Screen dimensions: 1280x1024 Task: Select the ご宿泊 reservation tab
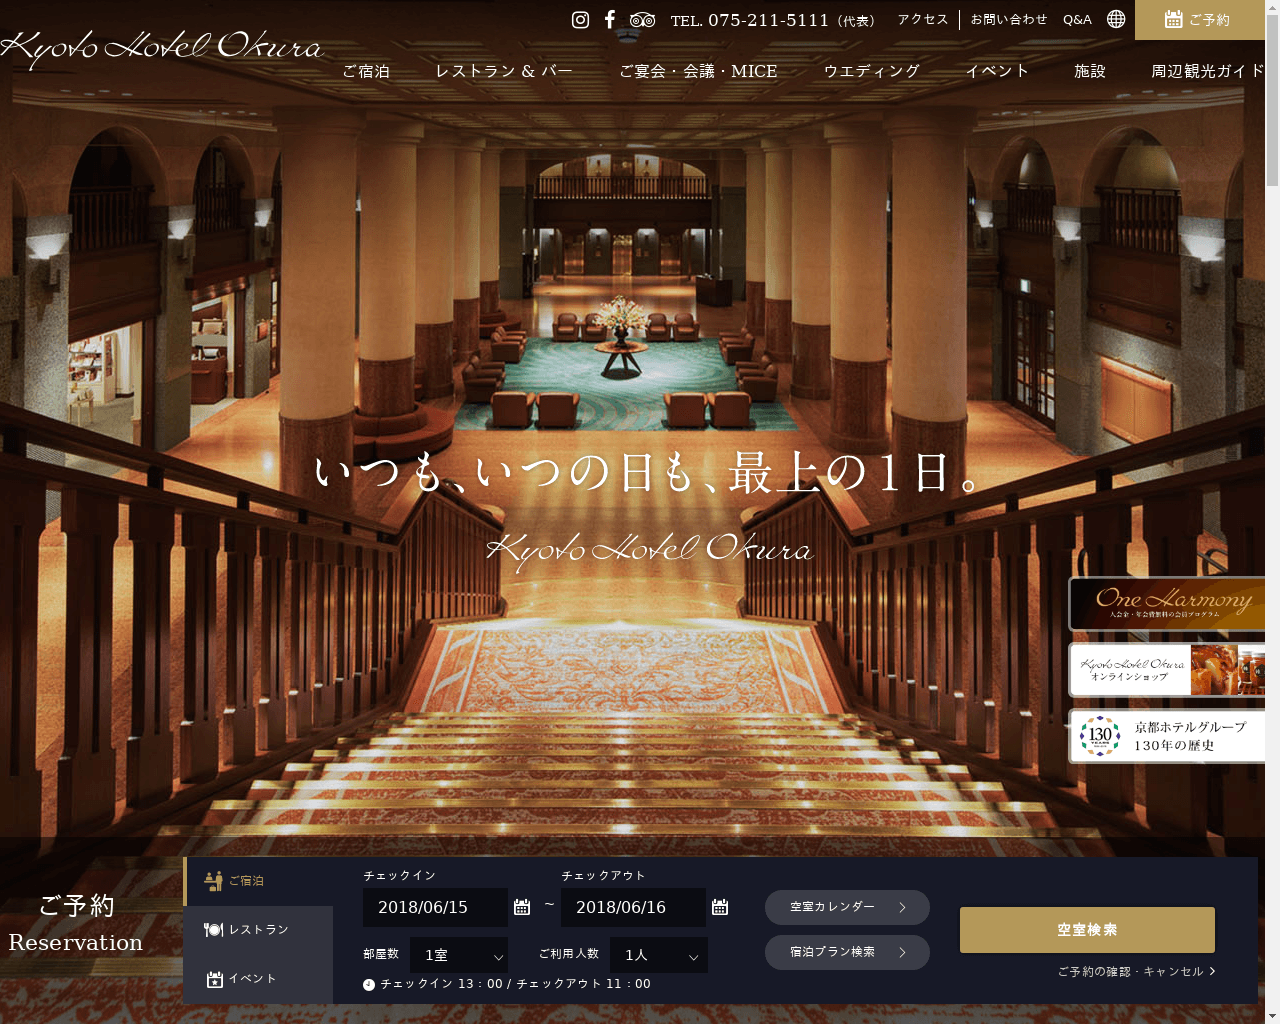[x=258, y=881]
